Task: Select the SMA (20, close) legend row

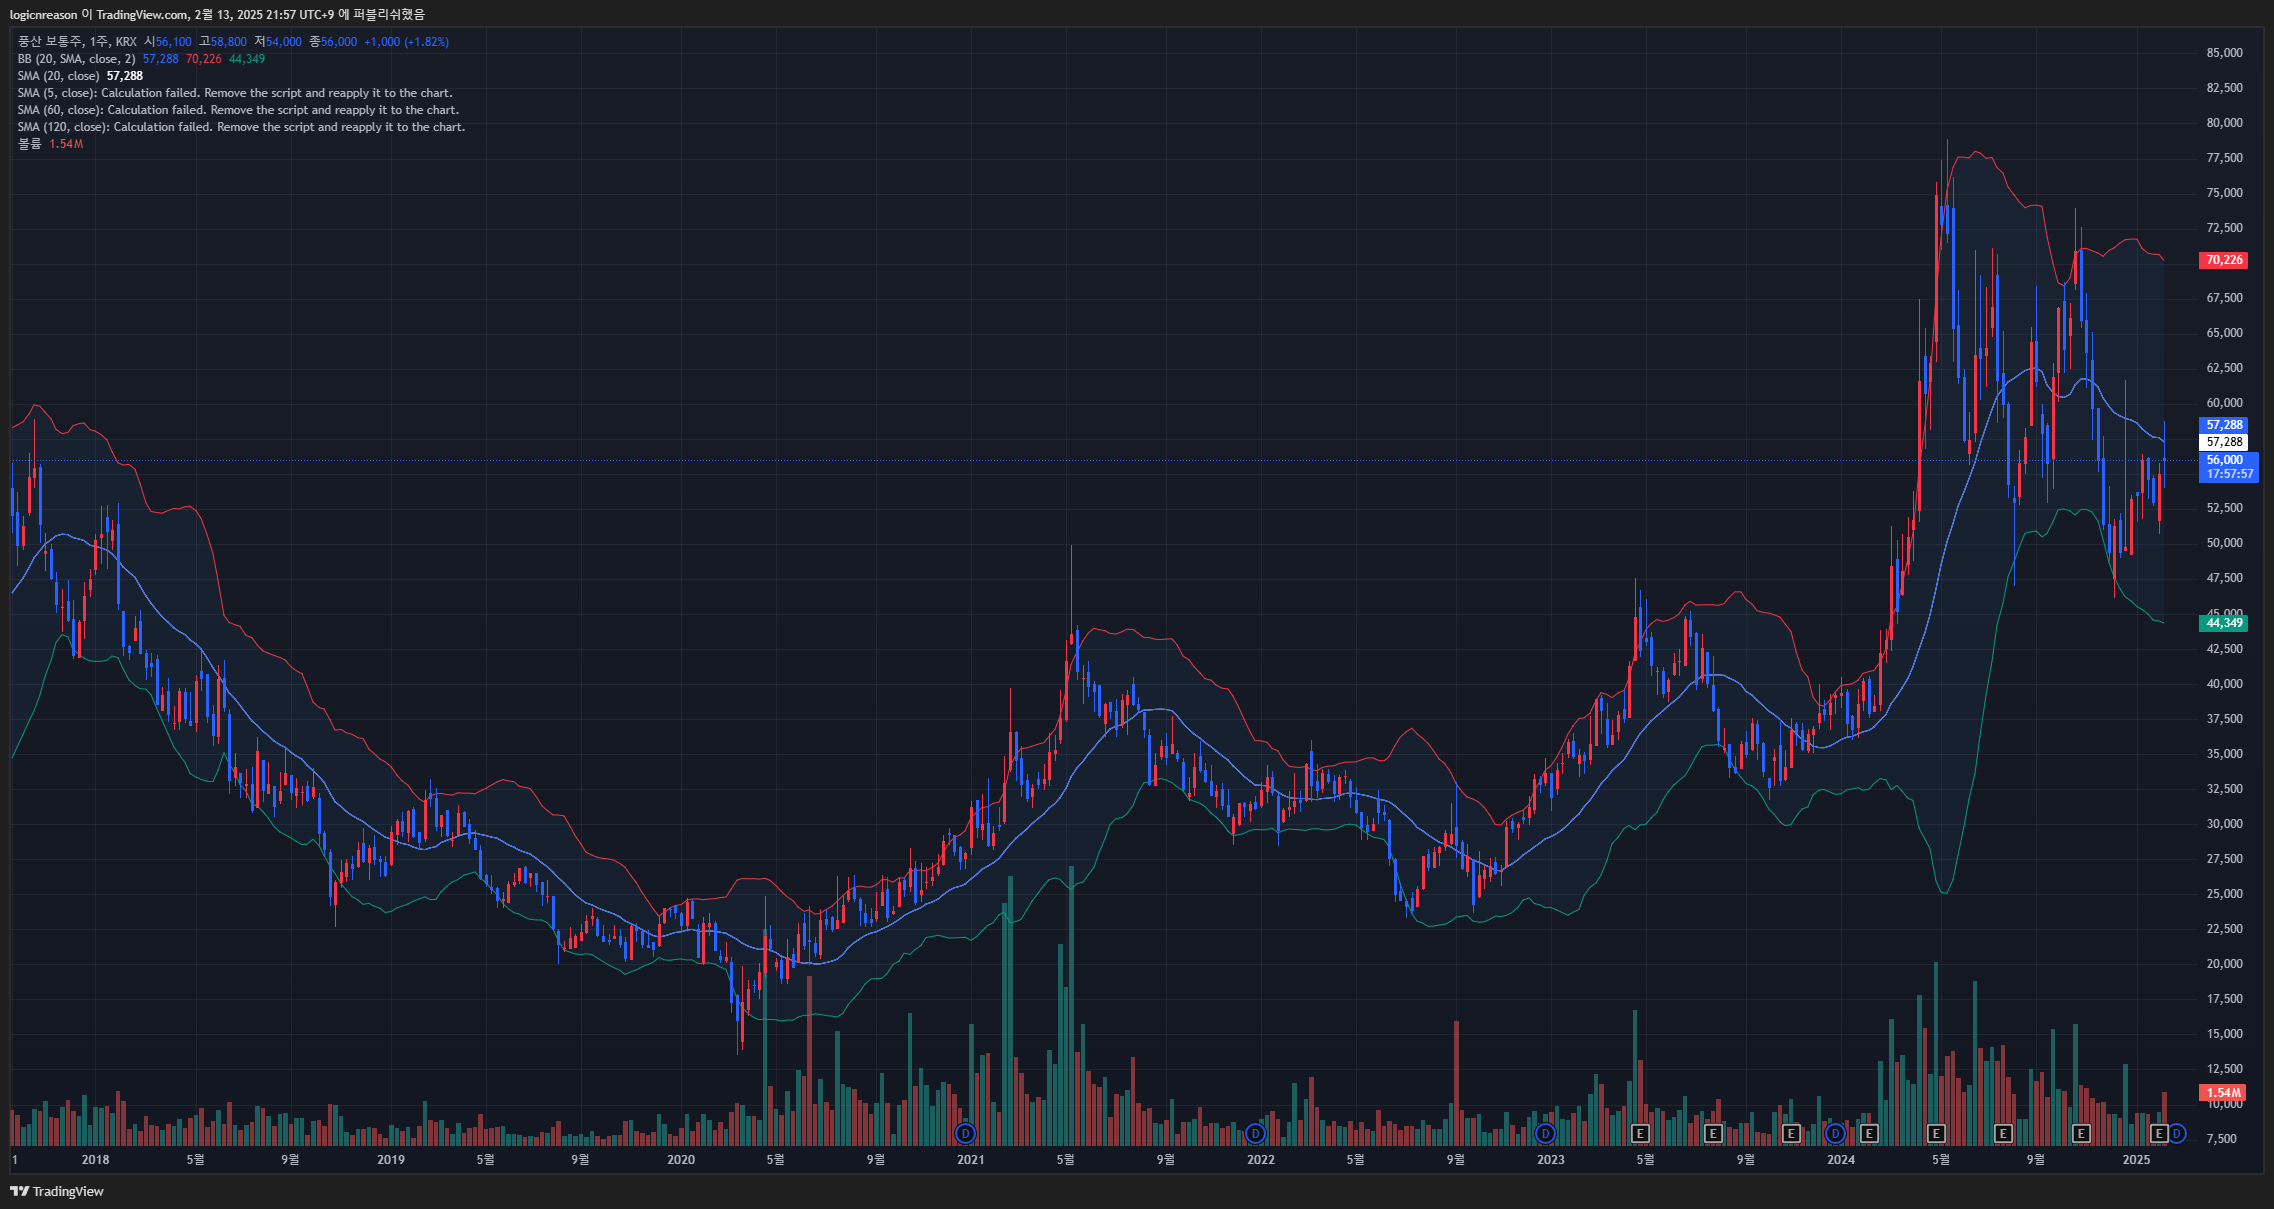Action: coord(58,76)
